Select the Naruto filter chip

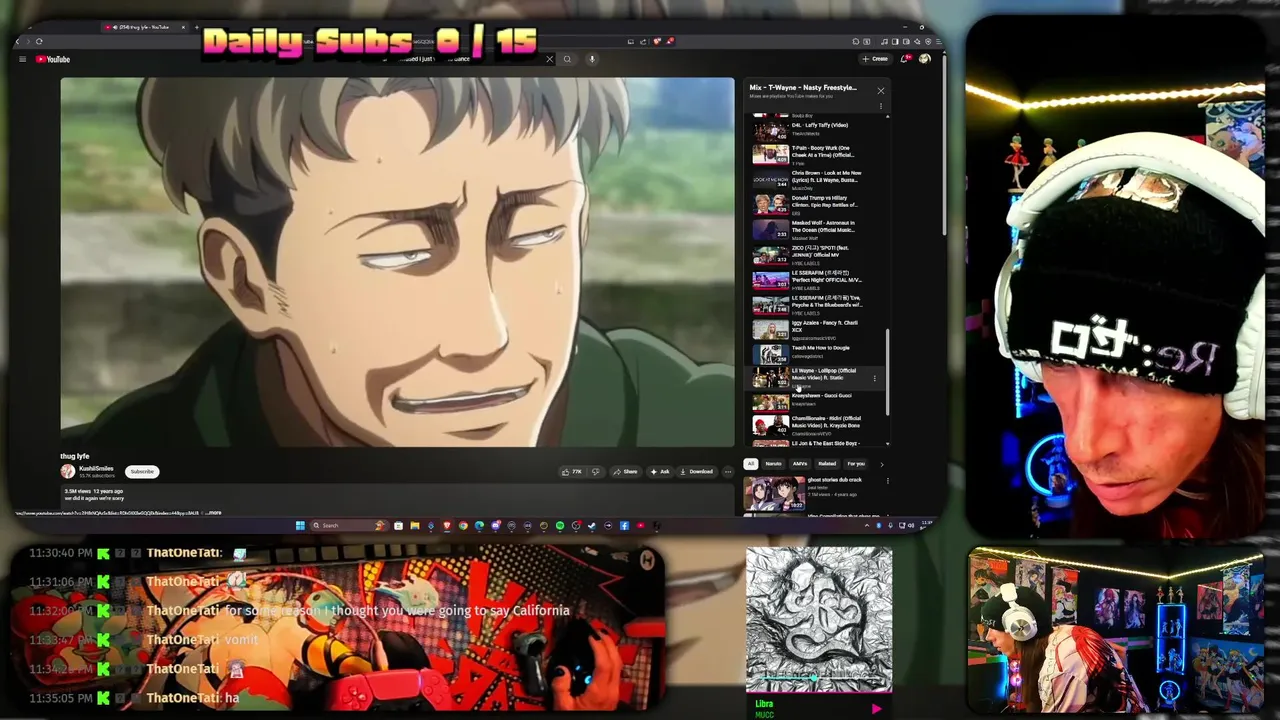(x=774, y=464)
